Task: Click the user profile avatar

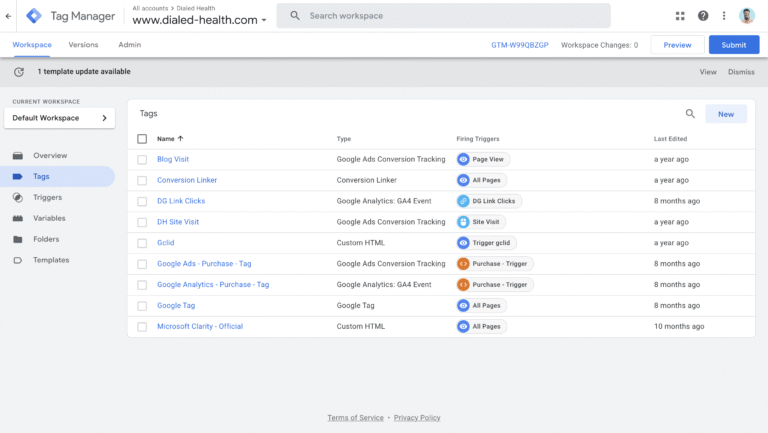Action: click(749, 16)
